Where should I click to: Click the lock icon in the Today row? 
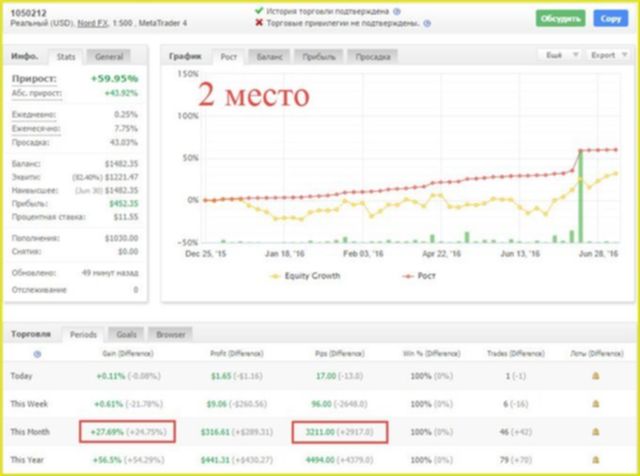[596, 376]
